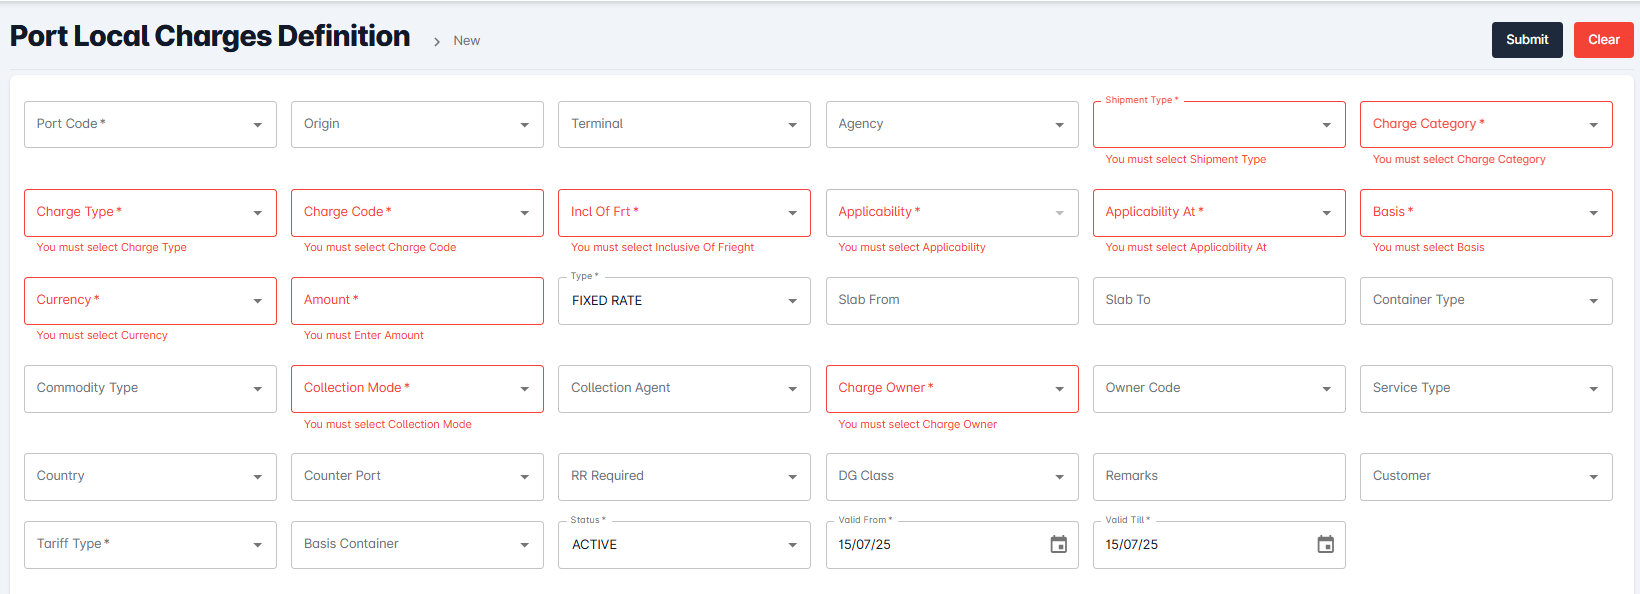This screenshot has height=594, width=1640.
Task: Open the Valid Till calendar picker icon
Action: point(1325,545)
